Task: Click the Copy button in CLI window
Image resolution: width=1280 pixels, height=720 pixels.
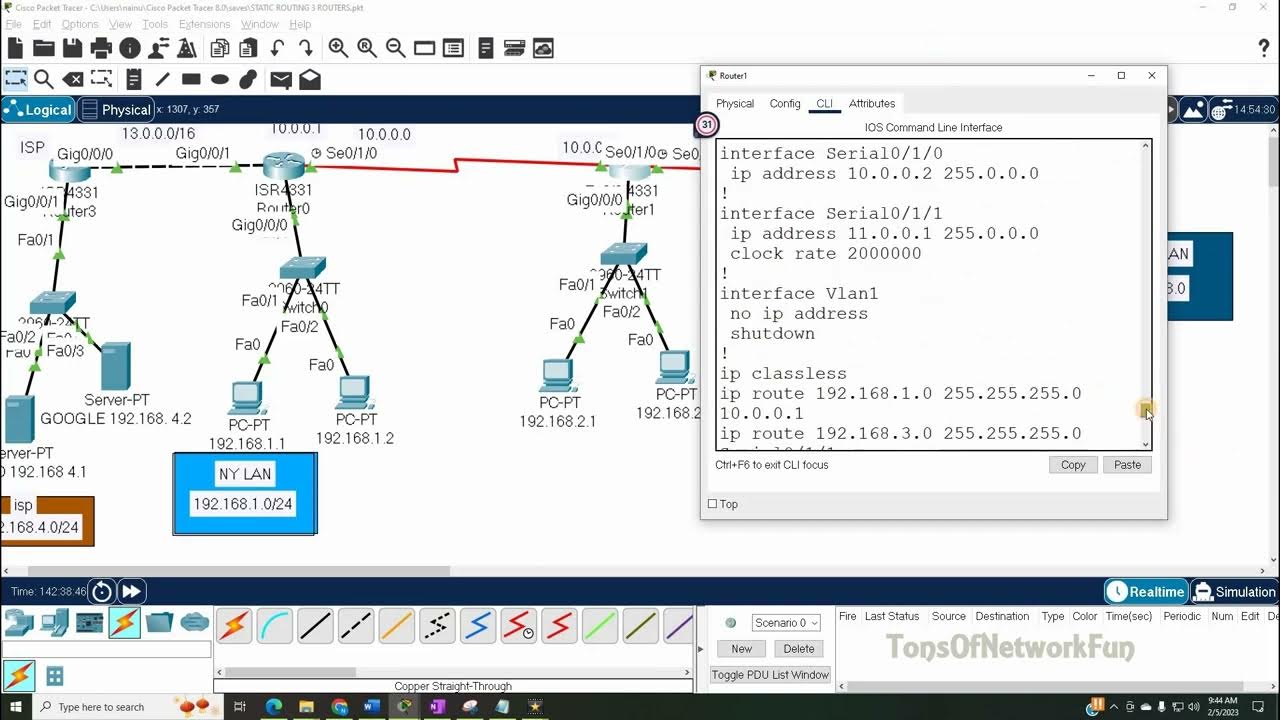Action: point(1073,465)
